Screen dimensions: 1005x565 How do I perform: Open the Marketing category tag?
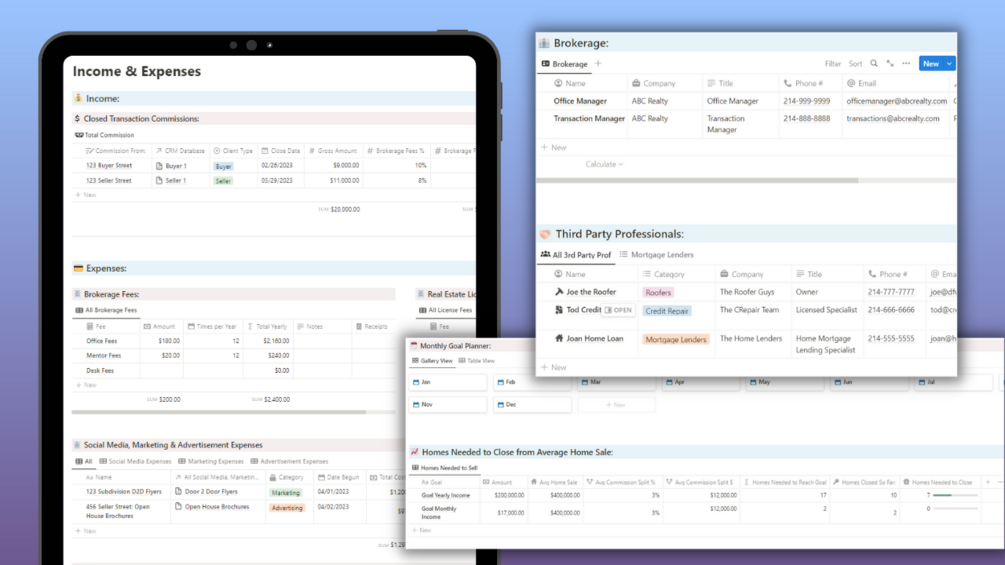[x=285, y=493]
